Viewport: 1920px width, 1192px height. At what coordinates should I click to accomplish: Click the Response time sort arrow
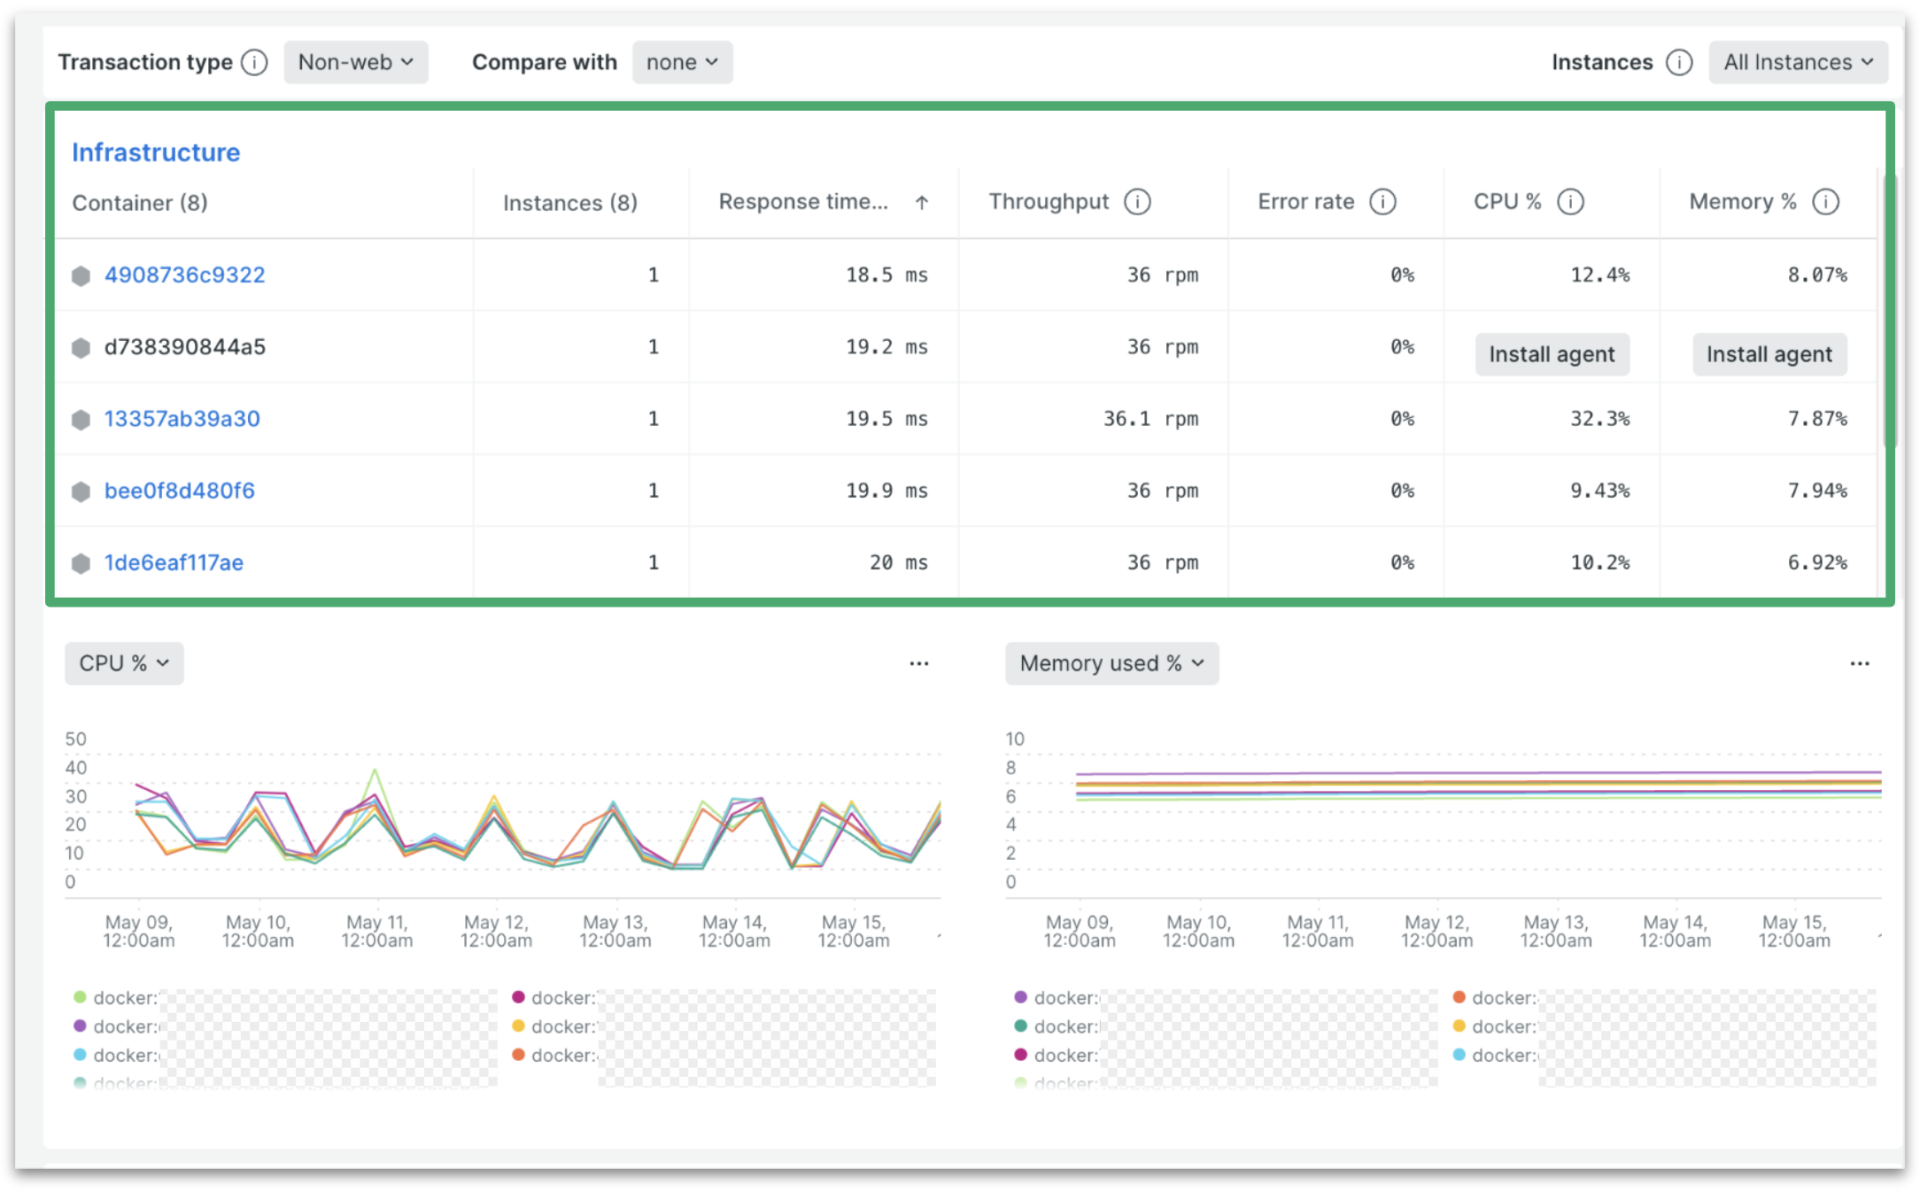click(922, 201)
